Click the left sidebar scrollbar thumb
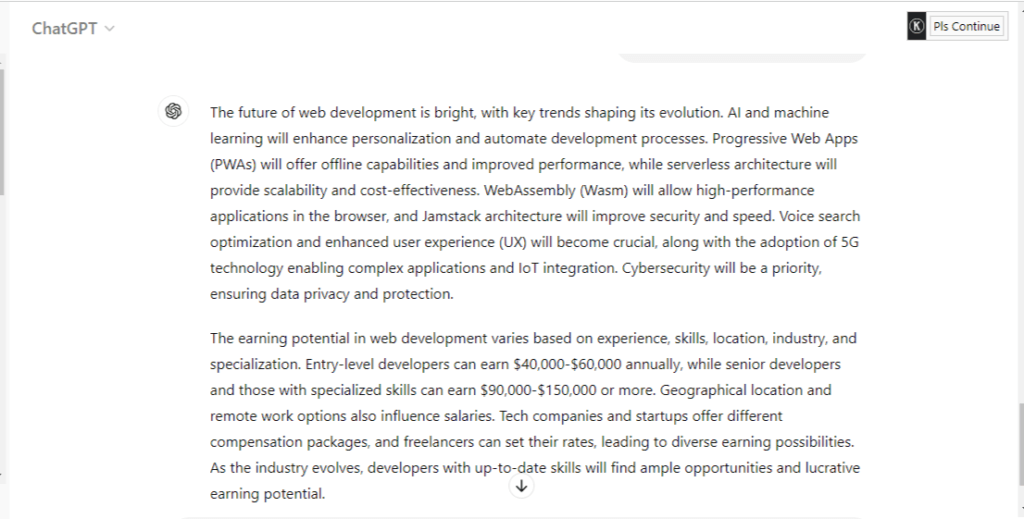The height and width of the screenshot is (519, 1024). click(2, 131)
